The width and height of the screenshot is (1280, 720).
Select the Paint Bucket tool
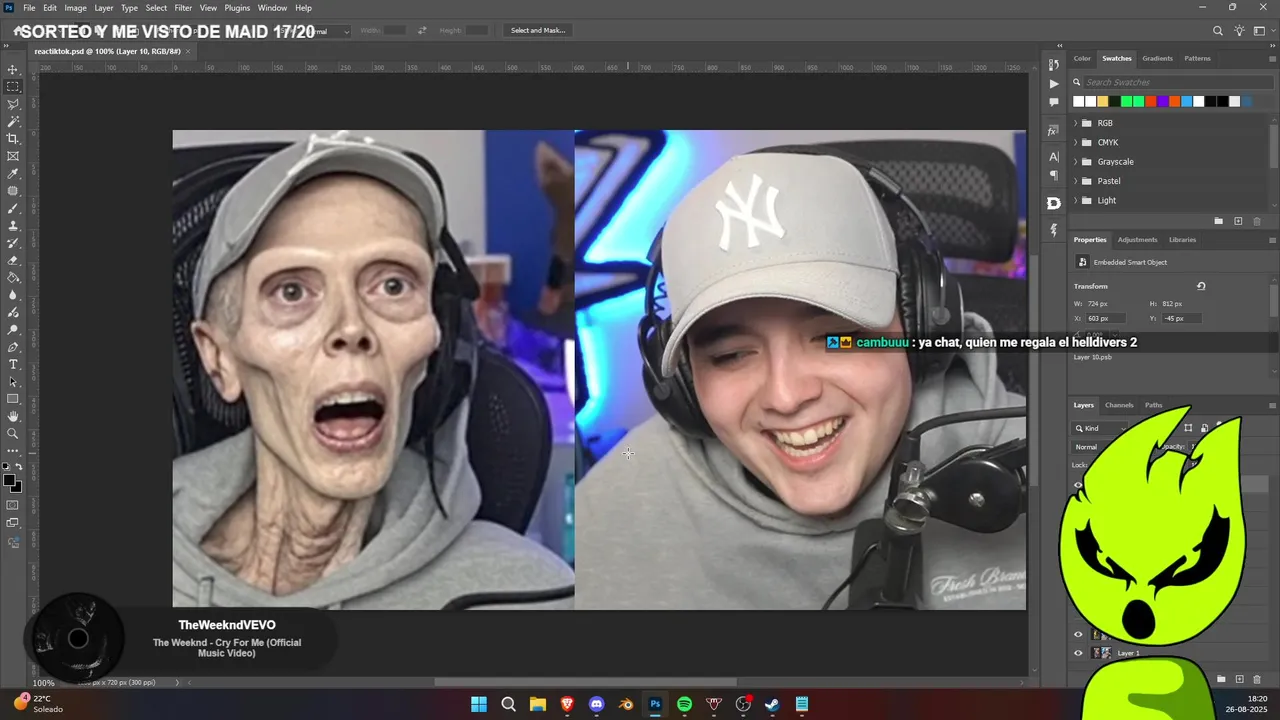tap(13, 278)
